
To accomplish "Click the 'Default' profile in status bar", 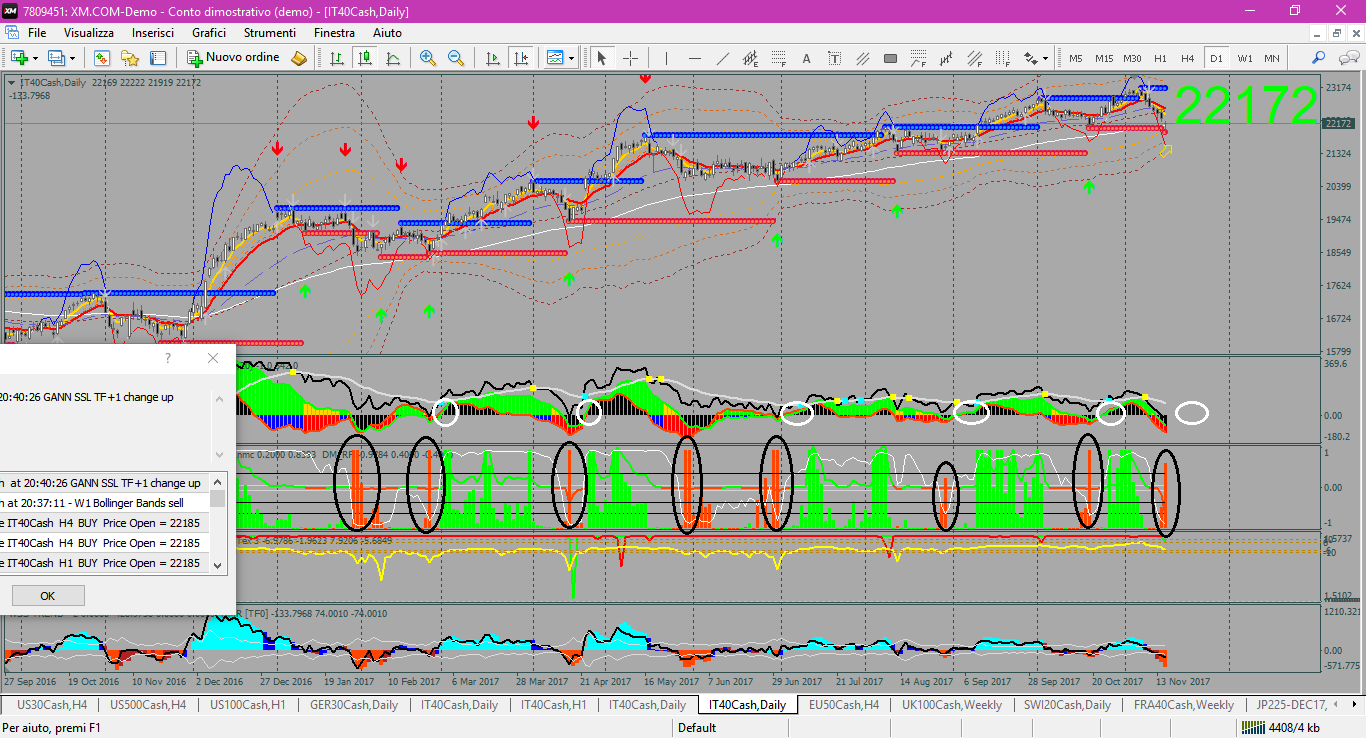I will pos(697,728).
